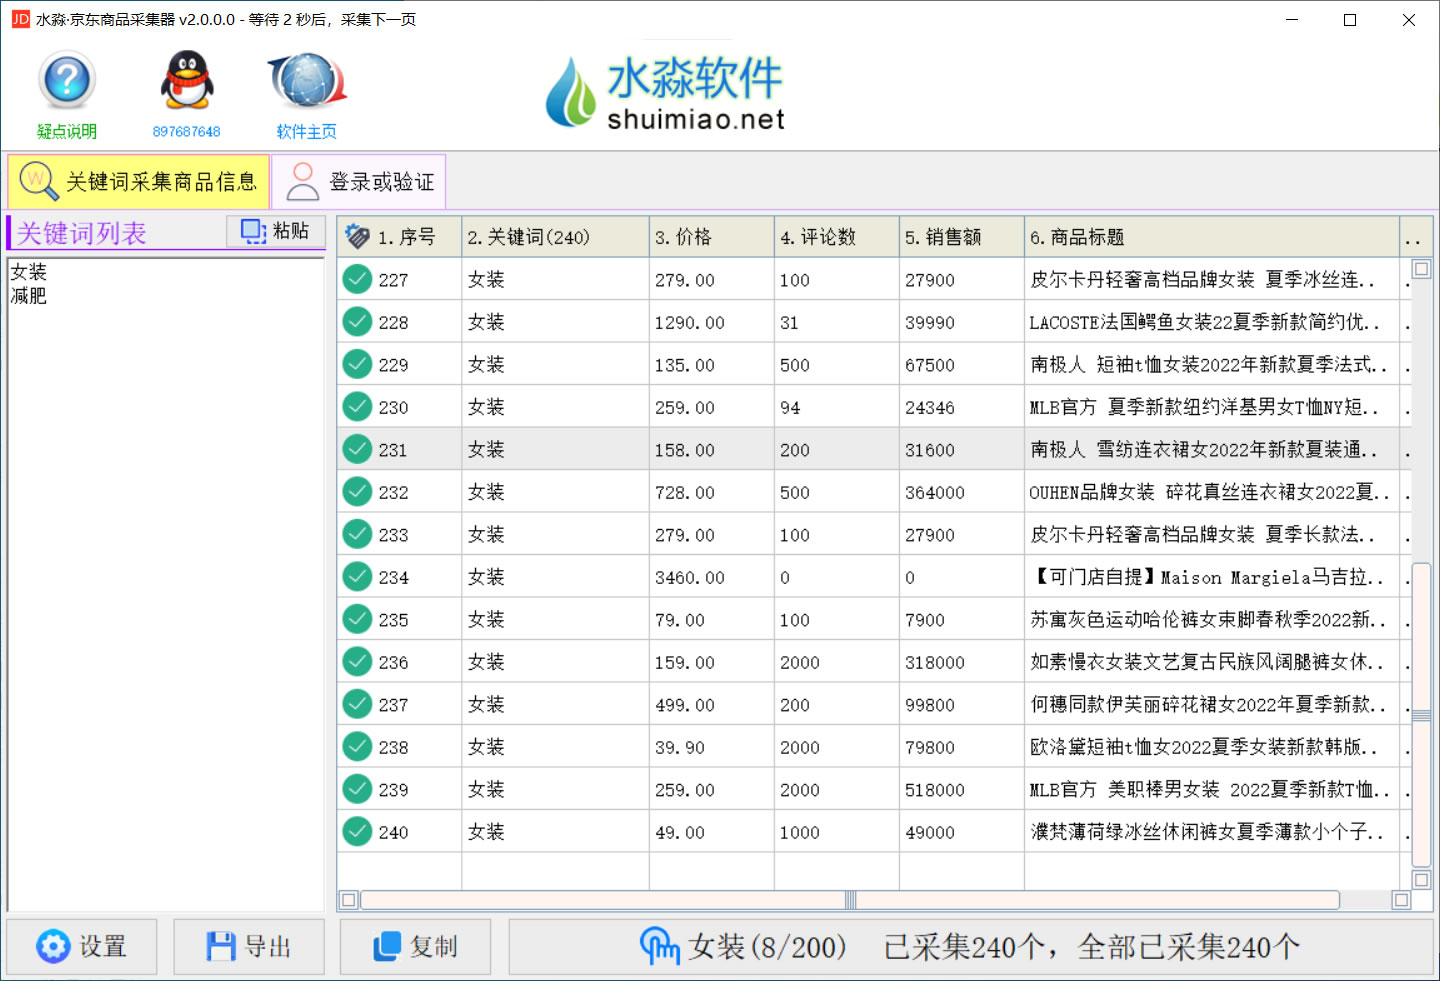Click the green check icon for row 238
1440x981 pixels.
click(x=357, y=747)
